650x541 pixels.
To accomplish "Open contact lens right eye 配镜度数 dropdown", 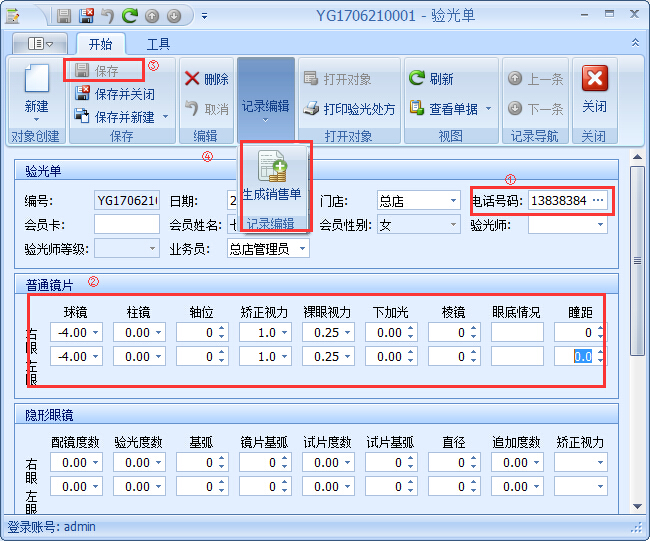I will 96,462.
